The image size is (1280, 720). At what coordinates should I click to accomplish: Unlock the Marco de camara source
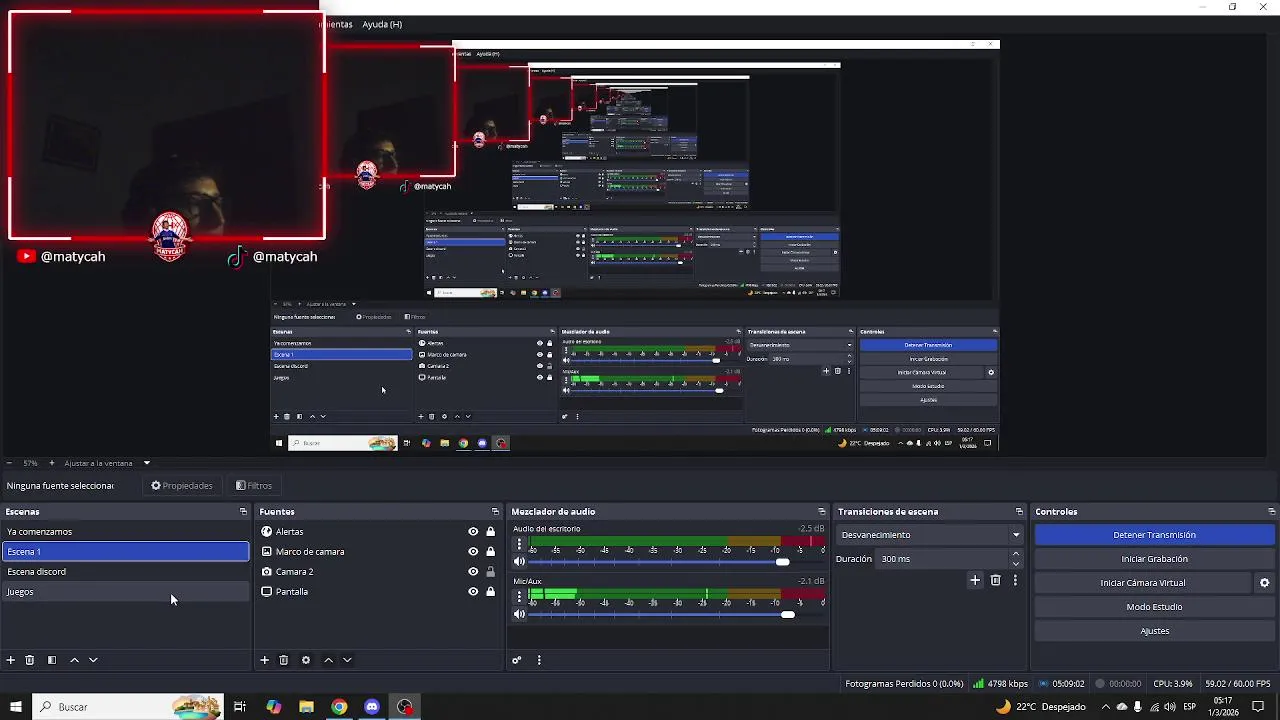[x=490, y=552]
